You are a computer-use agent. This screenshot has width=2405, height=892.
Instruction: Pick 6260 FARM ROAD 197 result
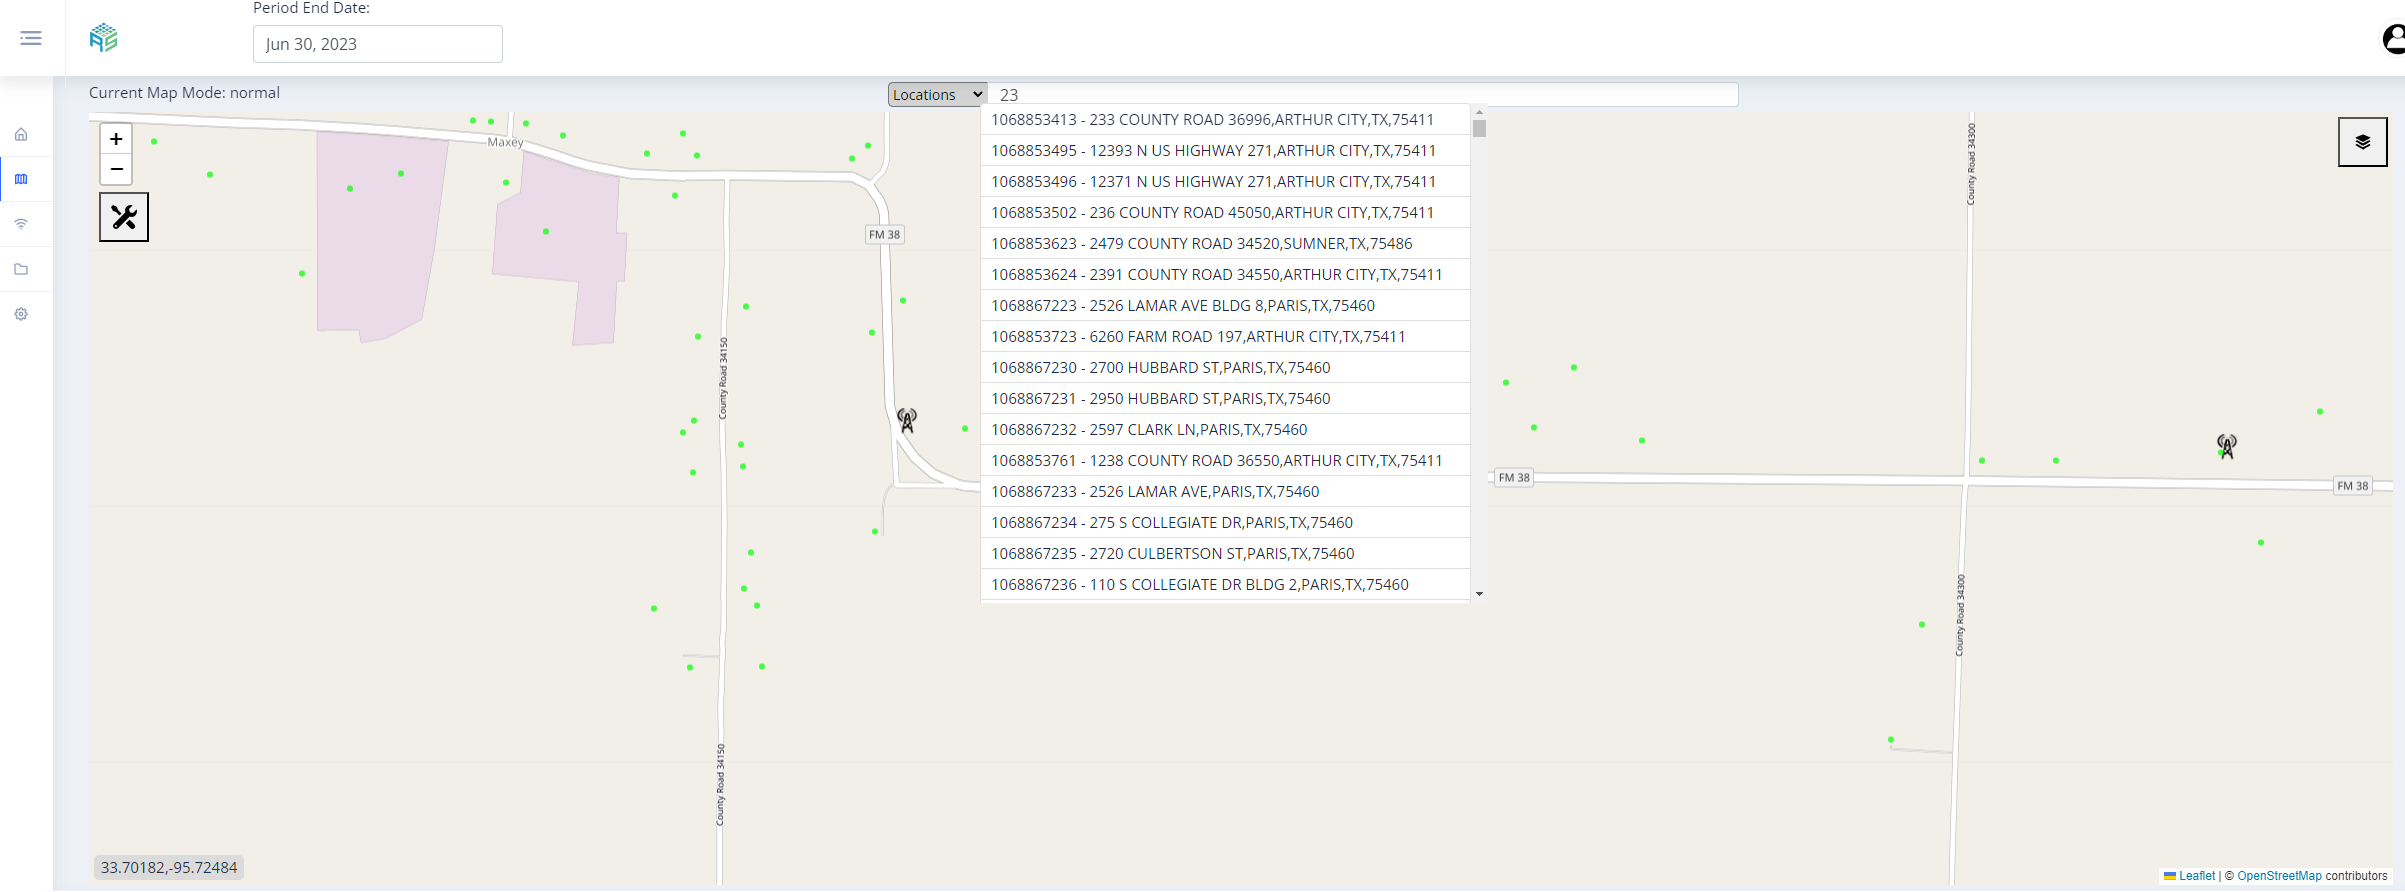pos(1226,337)
